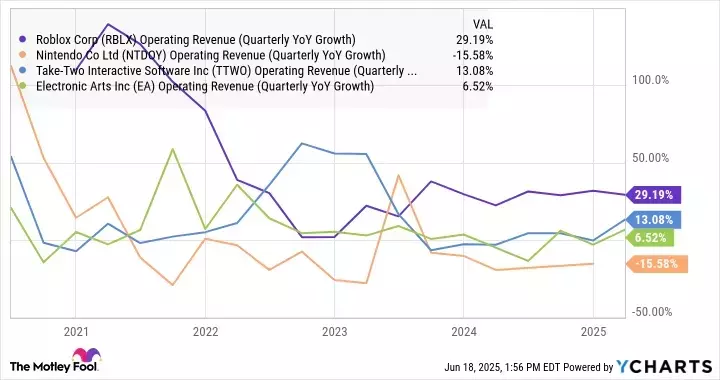Click the purple Roblox legend dot
720x380 pixels.
tap(22, 40)
